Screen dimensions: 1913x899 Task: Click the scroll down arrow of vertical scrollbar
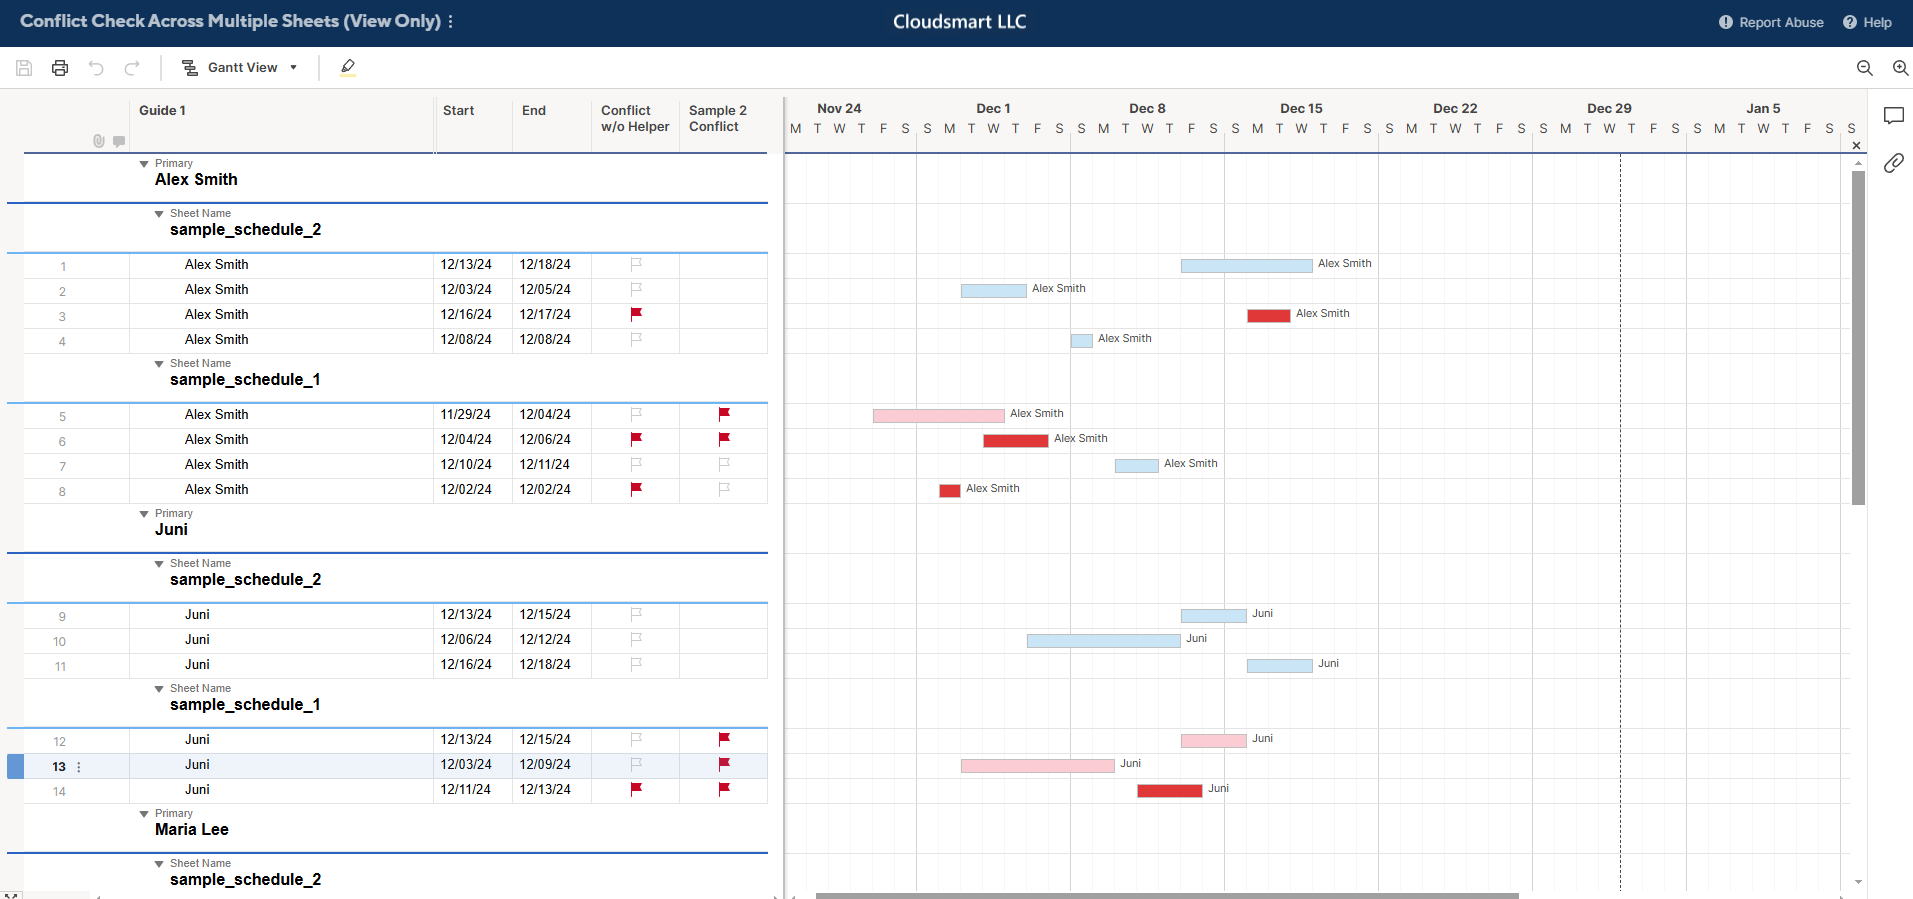[x=1858, y=882]
